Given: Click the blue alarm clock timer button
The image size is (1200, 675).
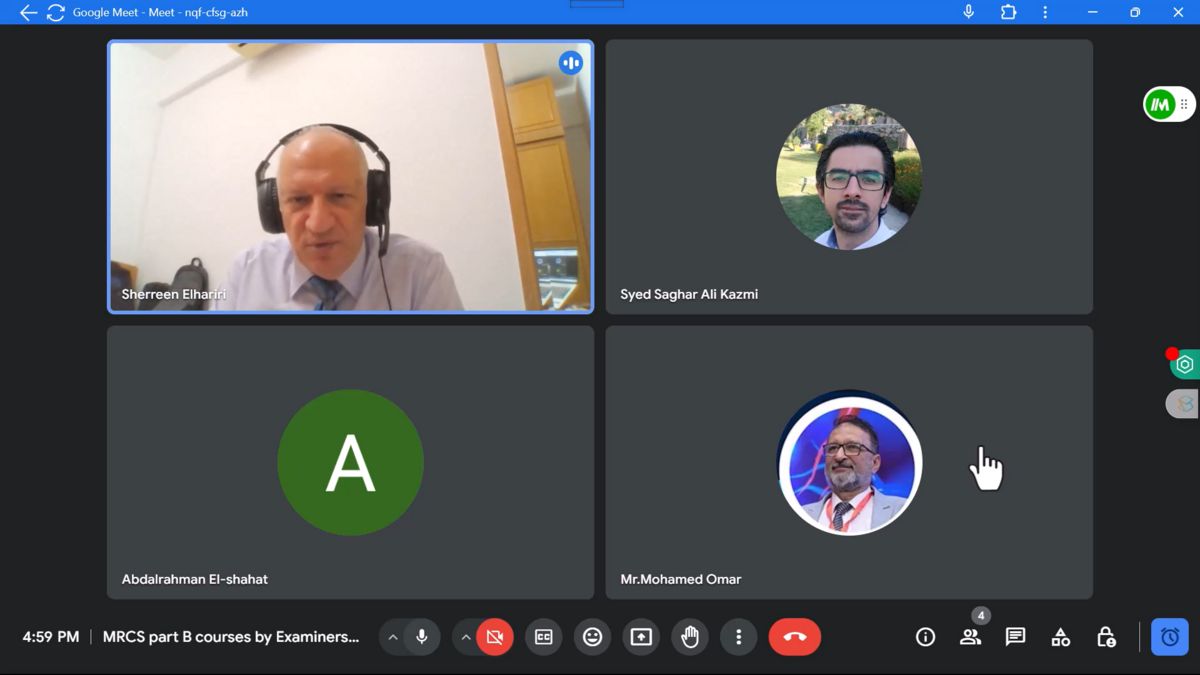Looking at the screenshot, I should (x=1170, y=637).
